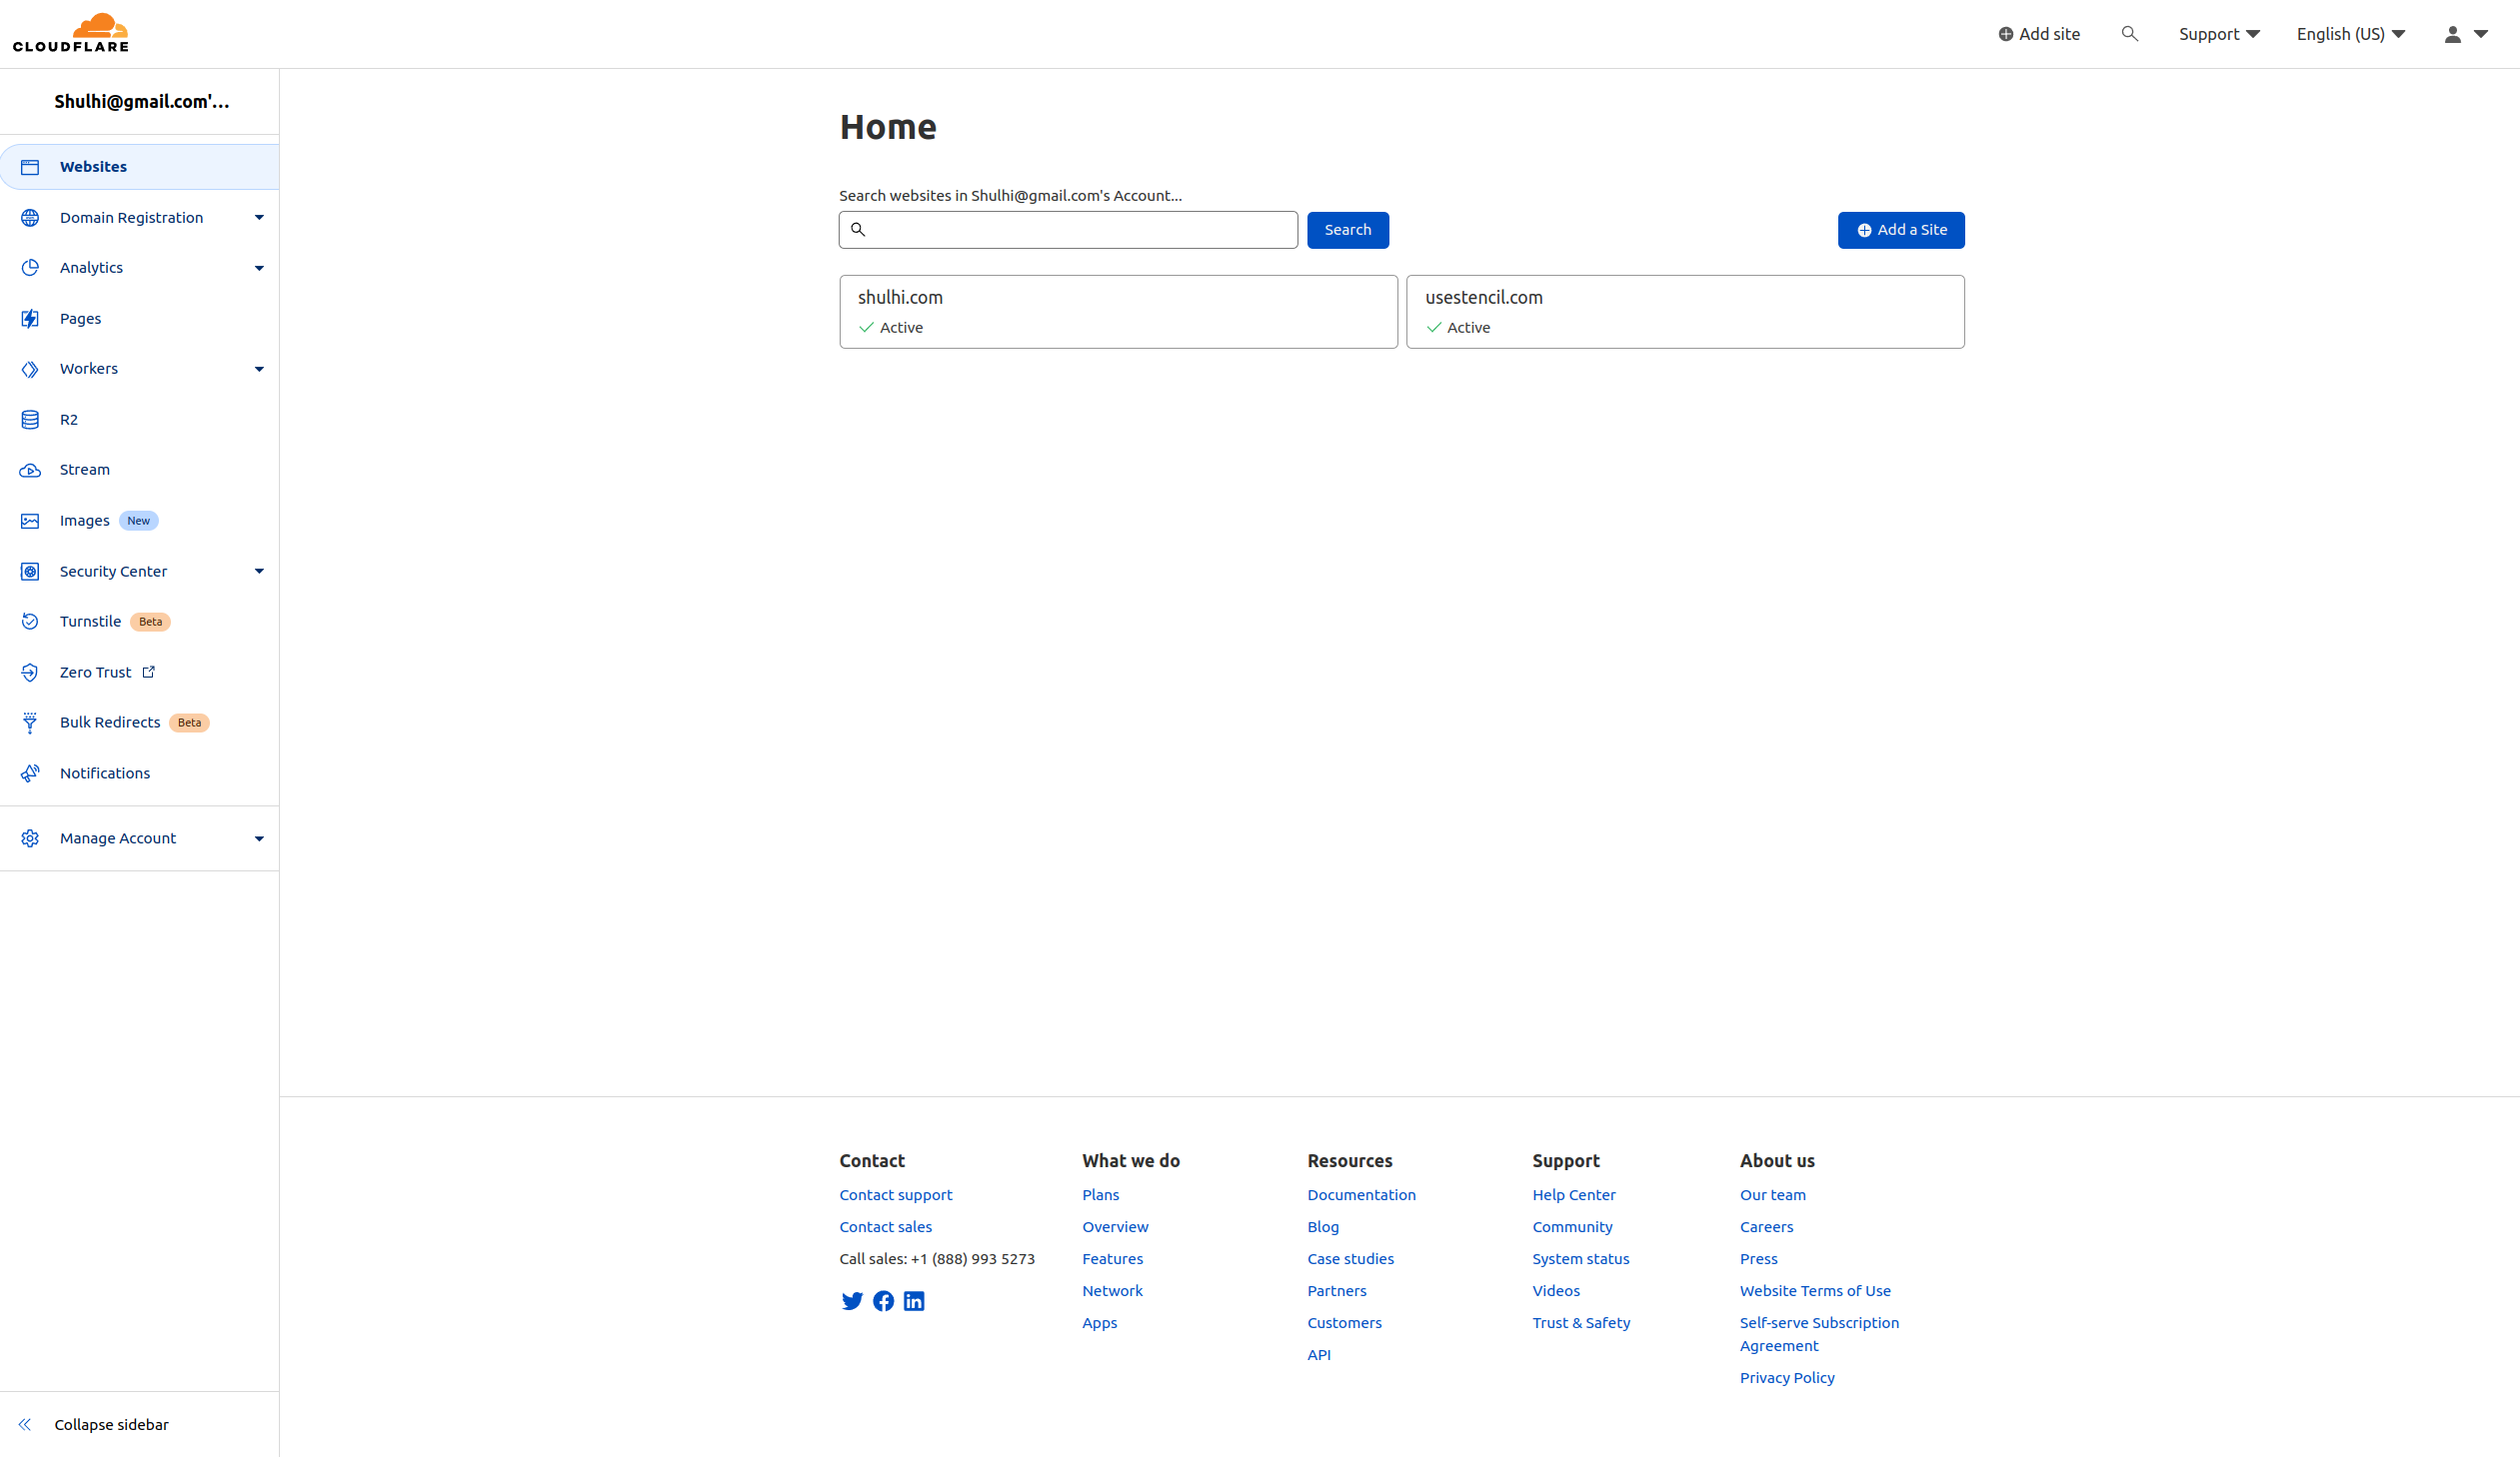Click the Collapse sidebar chevrons icon
This screenshot has width=2520, height=1457.
point(25,1424)
